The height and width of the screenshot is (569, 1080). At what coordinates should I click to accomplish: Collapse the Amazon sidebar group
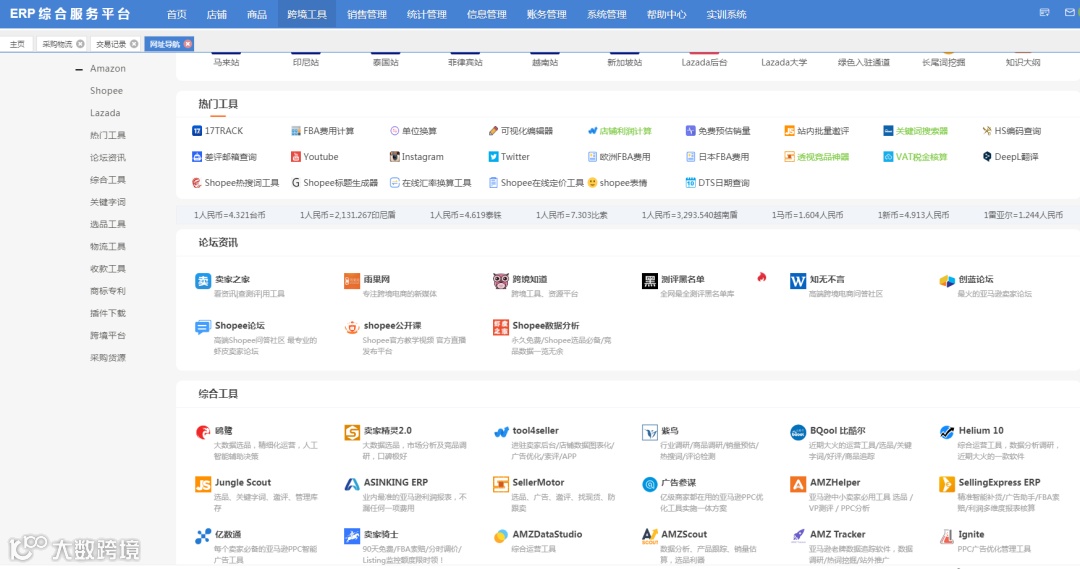[x=79, y=69]
